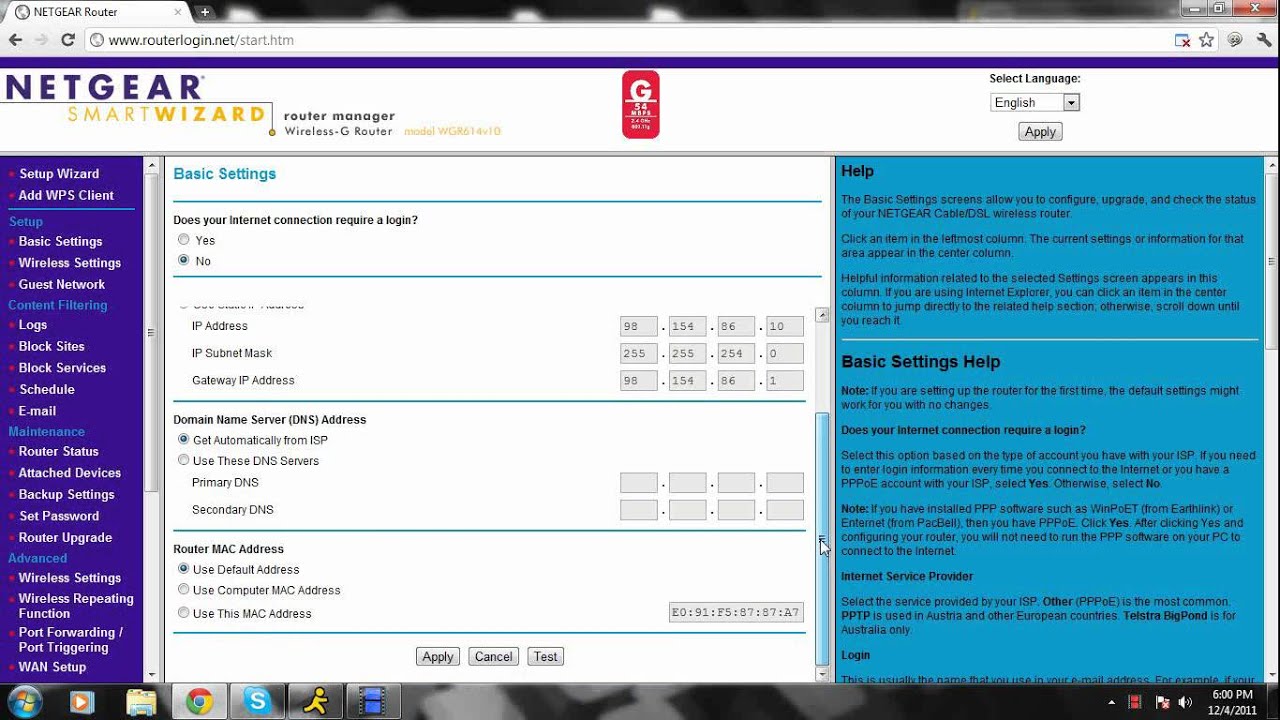Choose Use This MAC Address option
Image resolution: width=1280 pixels, height=720 pixels.
pyautogui.click(x=183, y=613)
